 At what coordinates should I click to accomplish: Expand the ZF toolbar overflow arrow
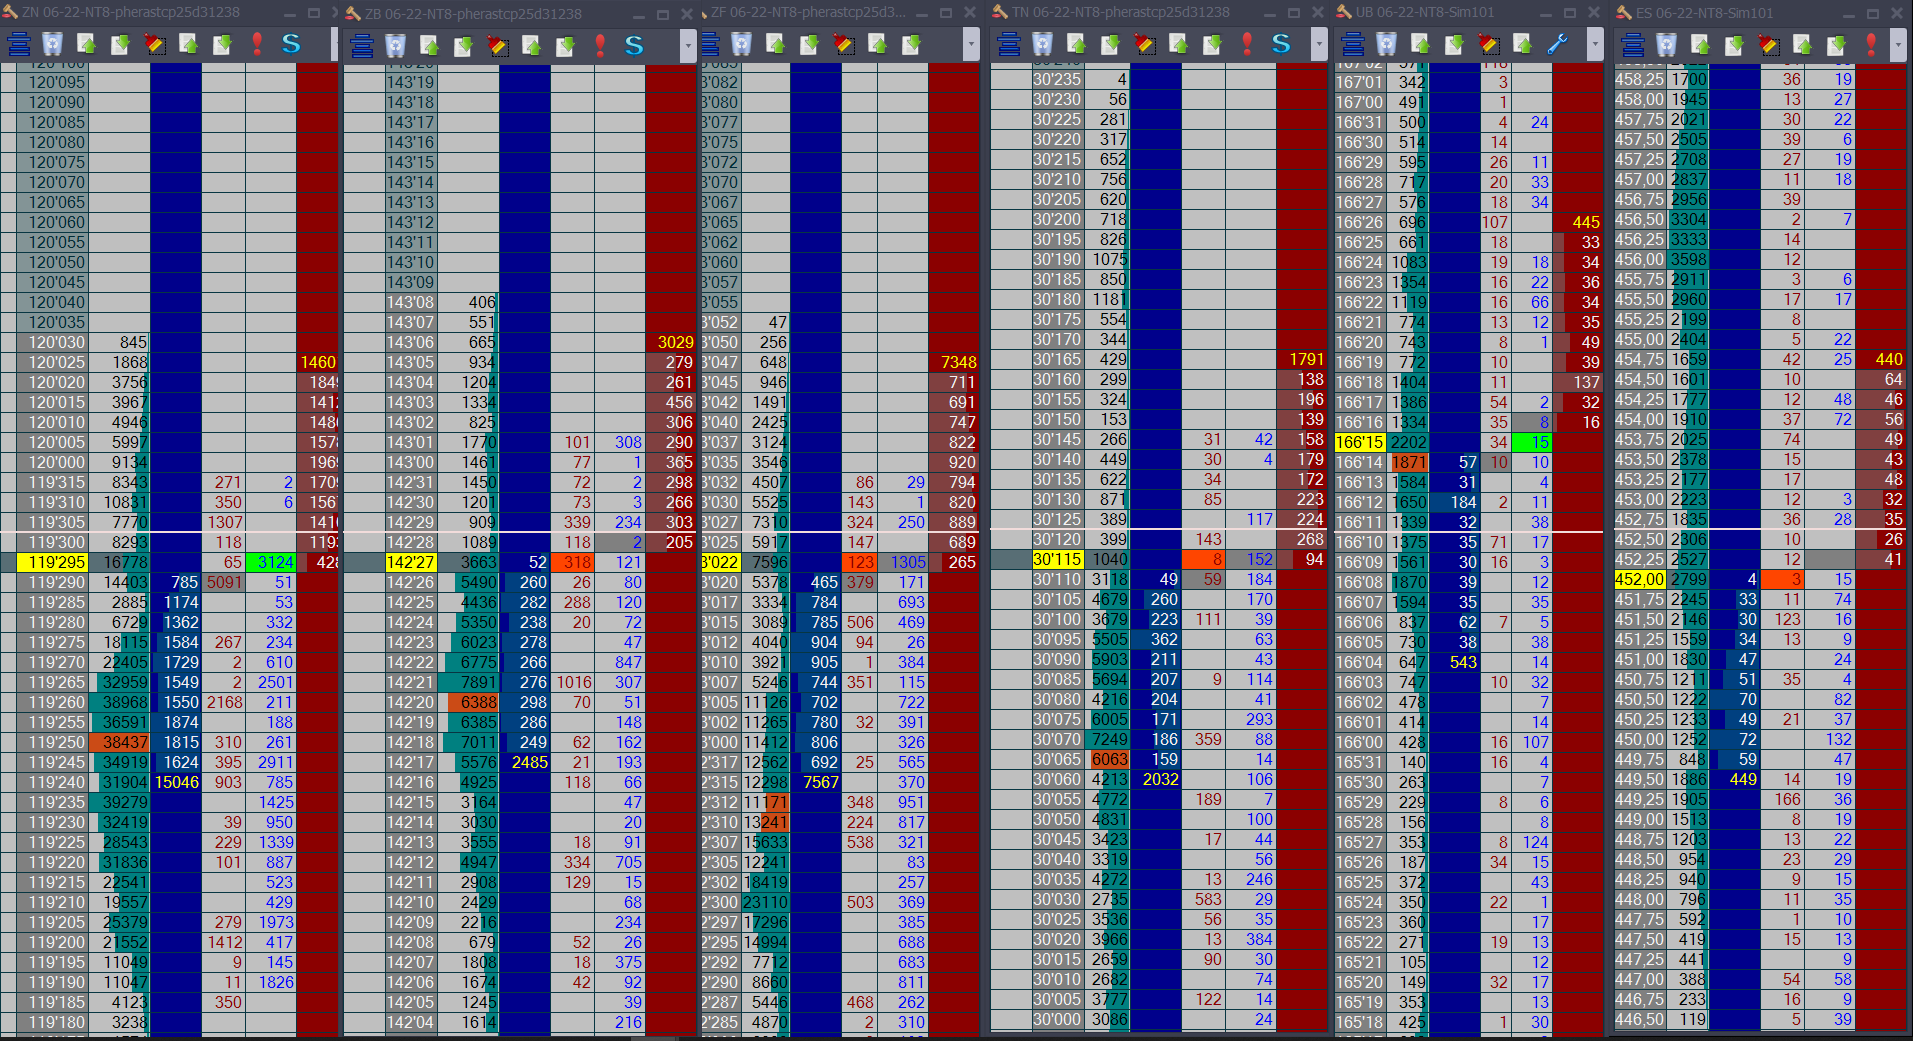[971, 45]
